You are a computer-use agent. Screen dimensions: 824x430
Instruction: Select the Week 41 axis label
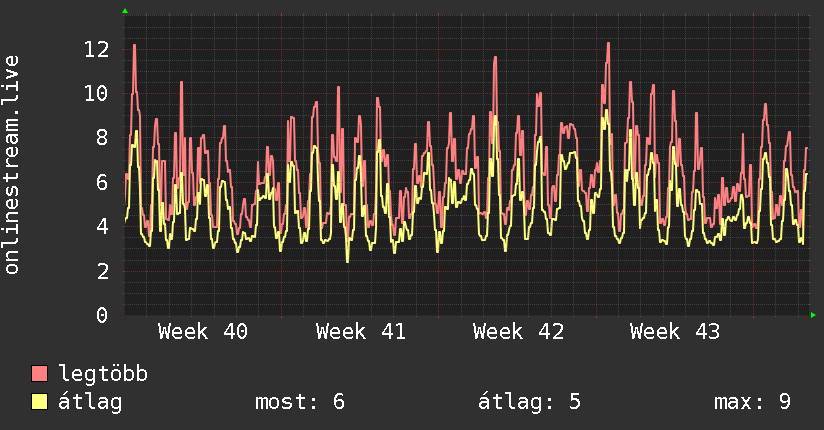(360, 332)
